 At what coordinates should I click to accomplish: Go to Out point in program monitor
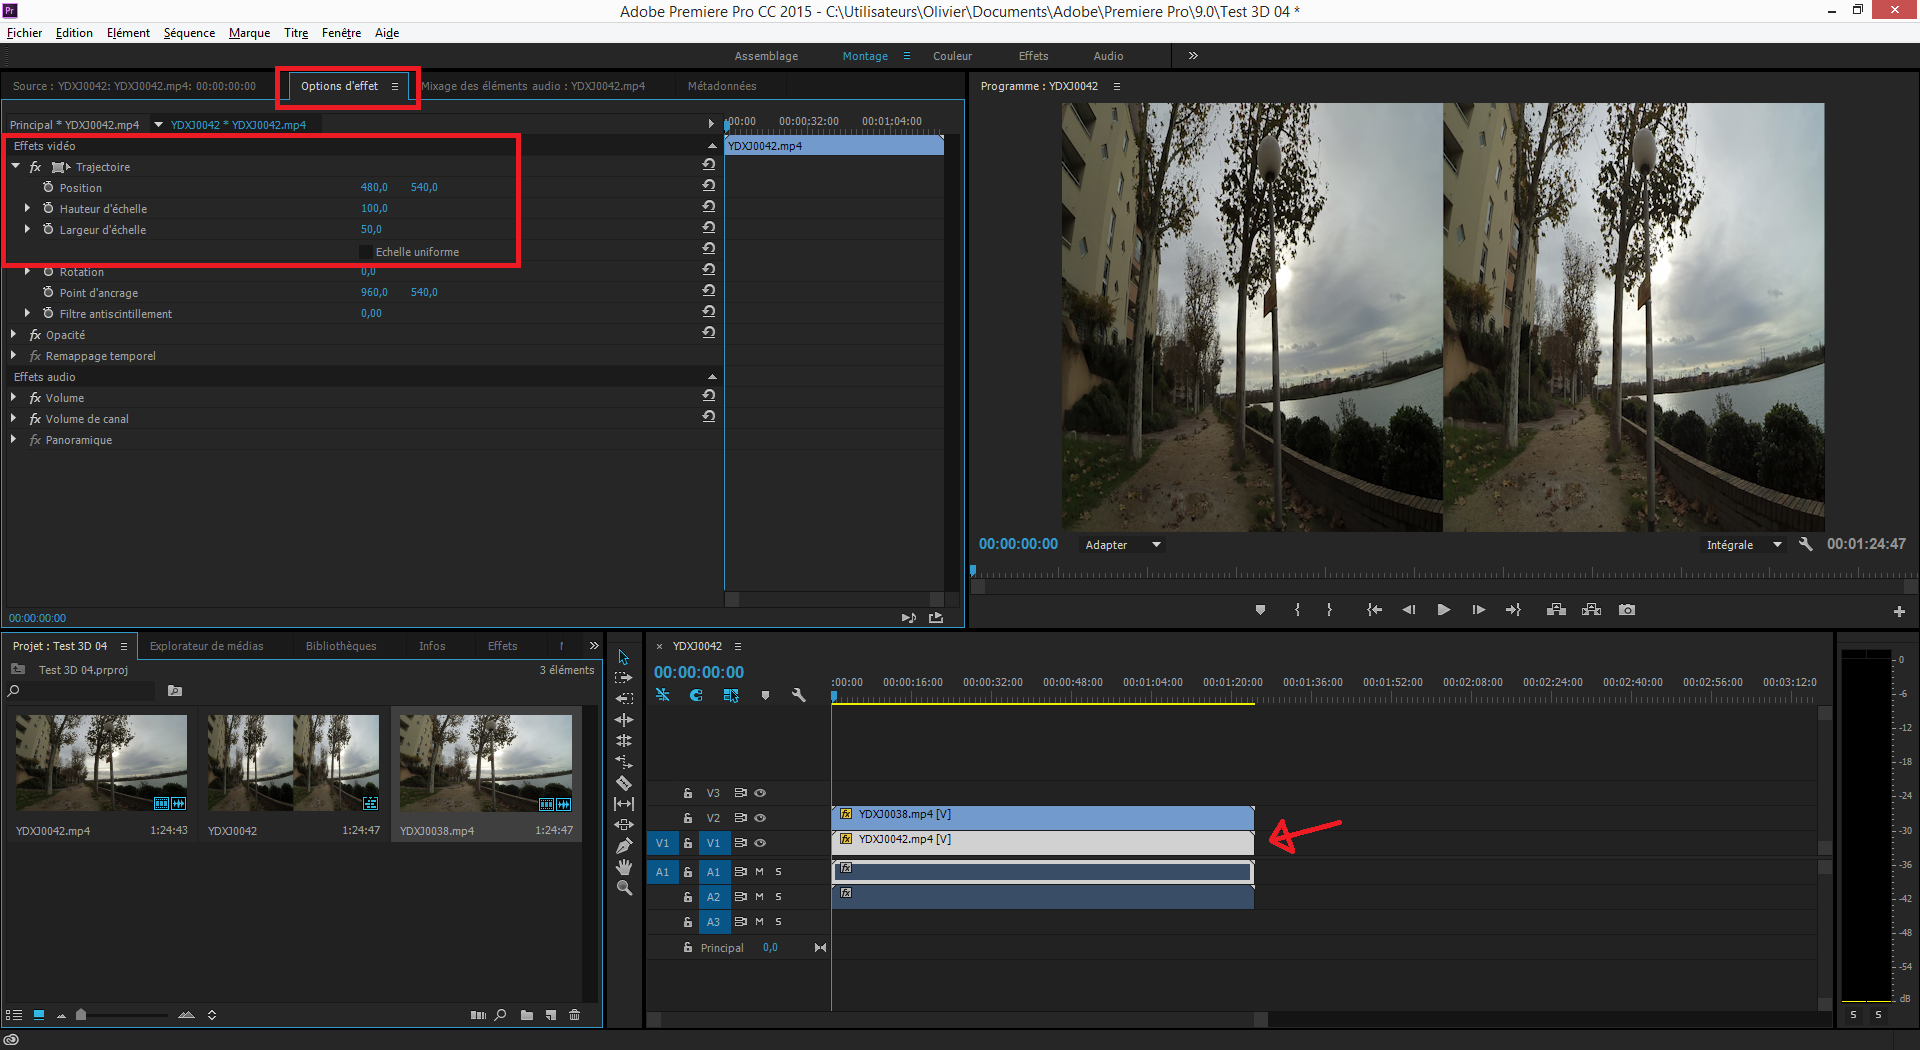click(x=1513, y=610)
